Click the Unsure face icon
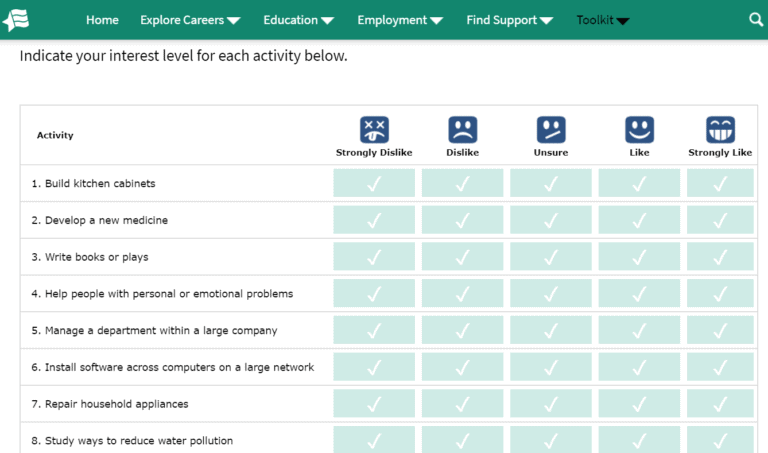Image resolution: width=768 pixels, height=453 pixels. [x=550, y=130]
